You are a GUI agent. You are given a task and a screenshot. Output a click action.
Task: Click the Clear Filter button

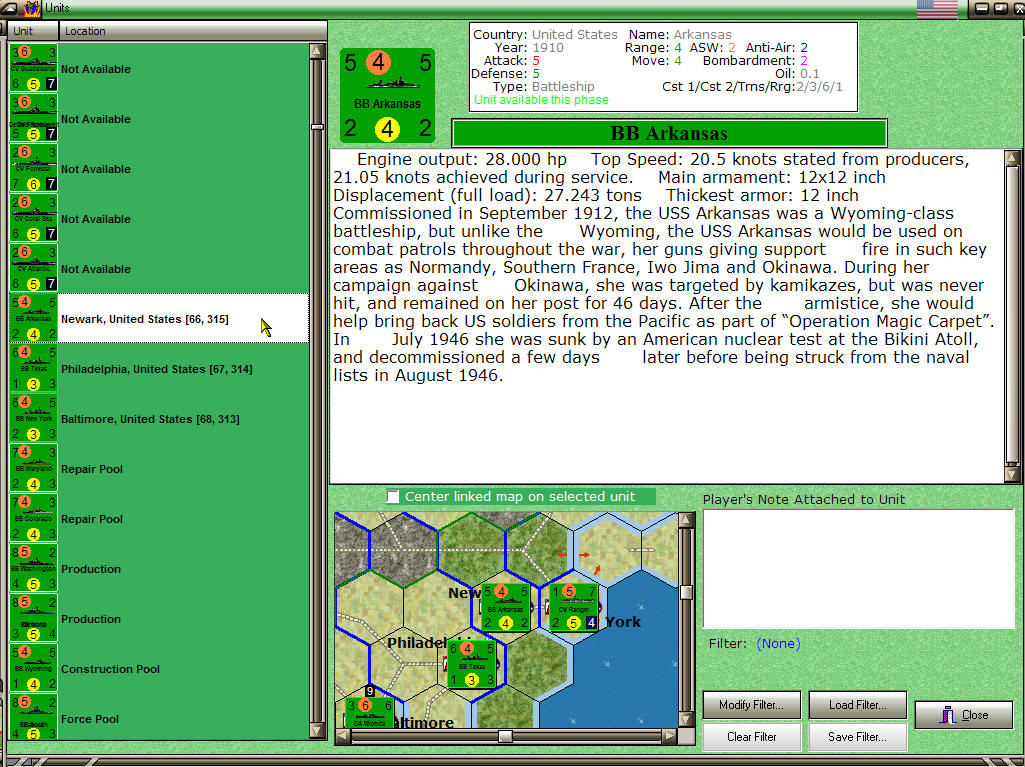[752, 737]
